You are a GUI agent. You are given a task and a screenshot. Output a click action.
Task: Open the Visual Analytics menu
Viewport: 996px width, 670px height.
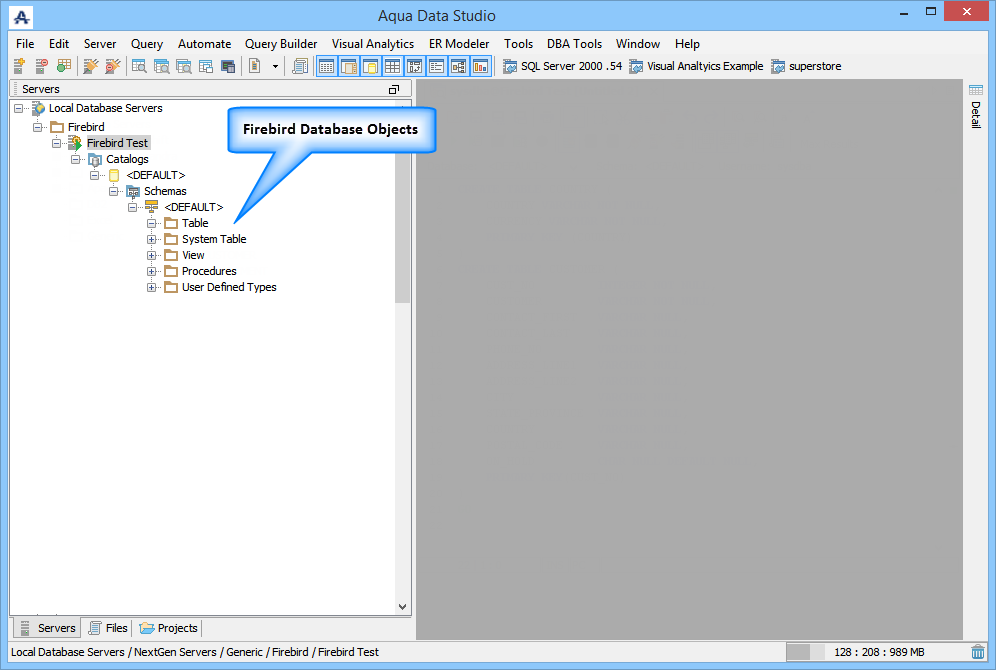coord(373,44)
